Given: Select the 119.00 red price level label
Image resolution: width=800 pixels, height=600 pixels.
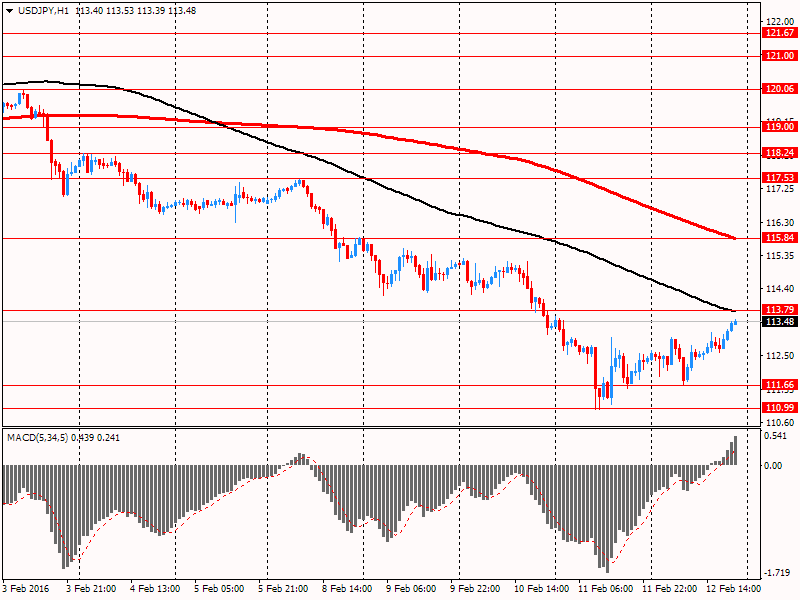Looking at the screenshot, I should point(780,127).
